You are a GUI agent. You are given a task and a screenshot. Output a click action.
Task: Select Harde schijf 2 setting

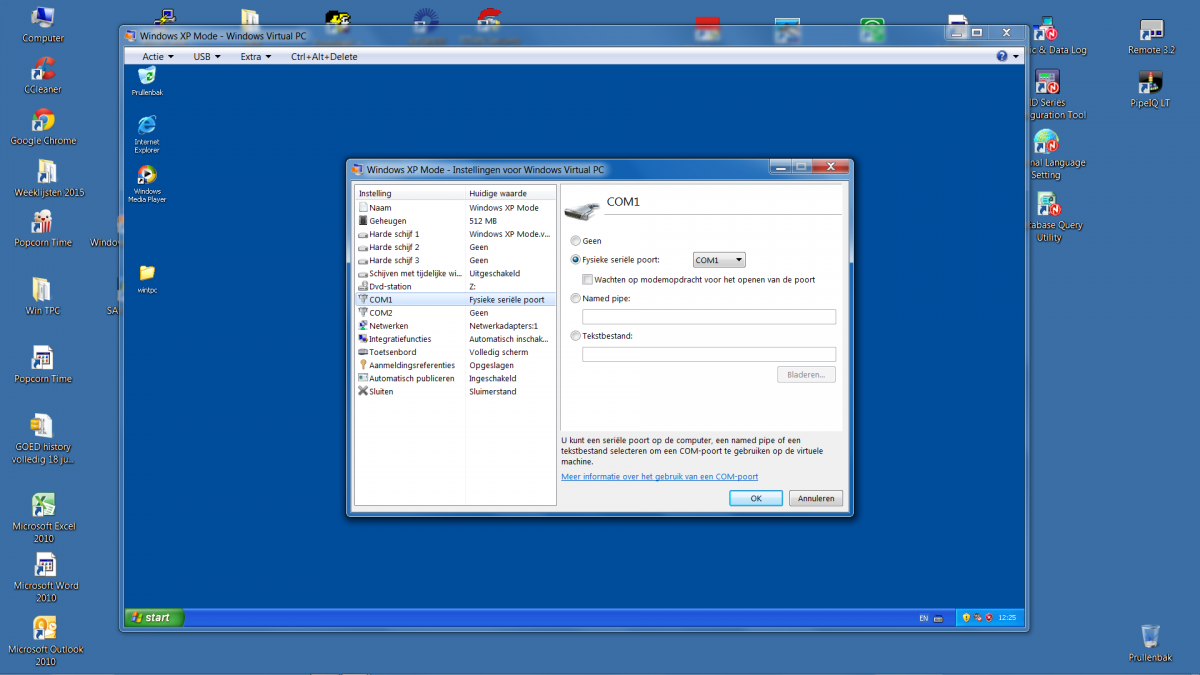(455, 247)
